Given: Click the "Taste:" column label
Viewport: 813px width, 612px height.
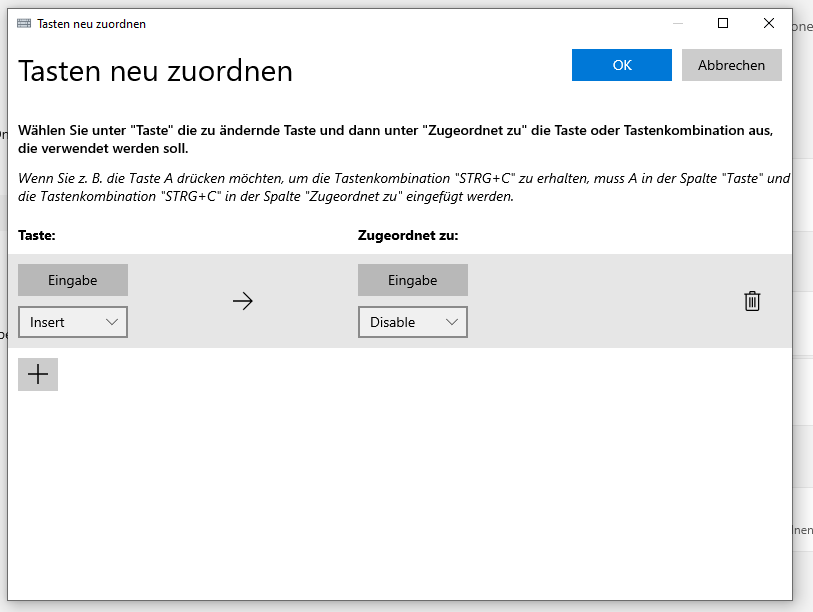Looking at the screenshot, I should tap(37, 236).
